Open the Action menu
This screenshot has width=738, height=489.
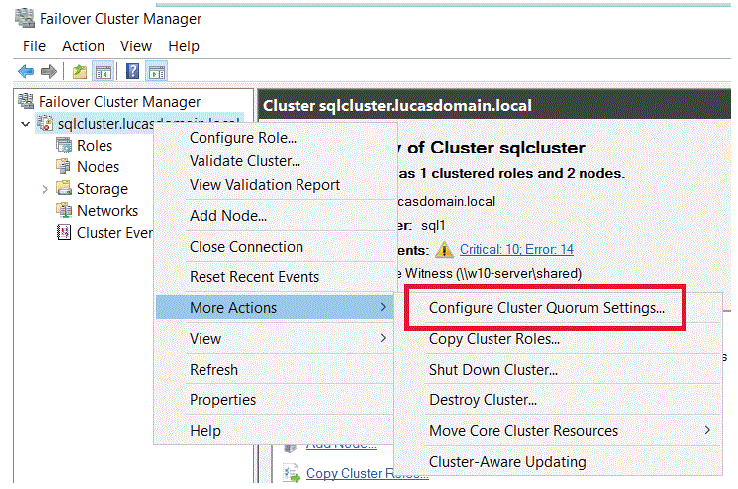[x=83, y=46]
